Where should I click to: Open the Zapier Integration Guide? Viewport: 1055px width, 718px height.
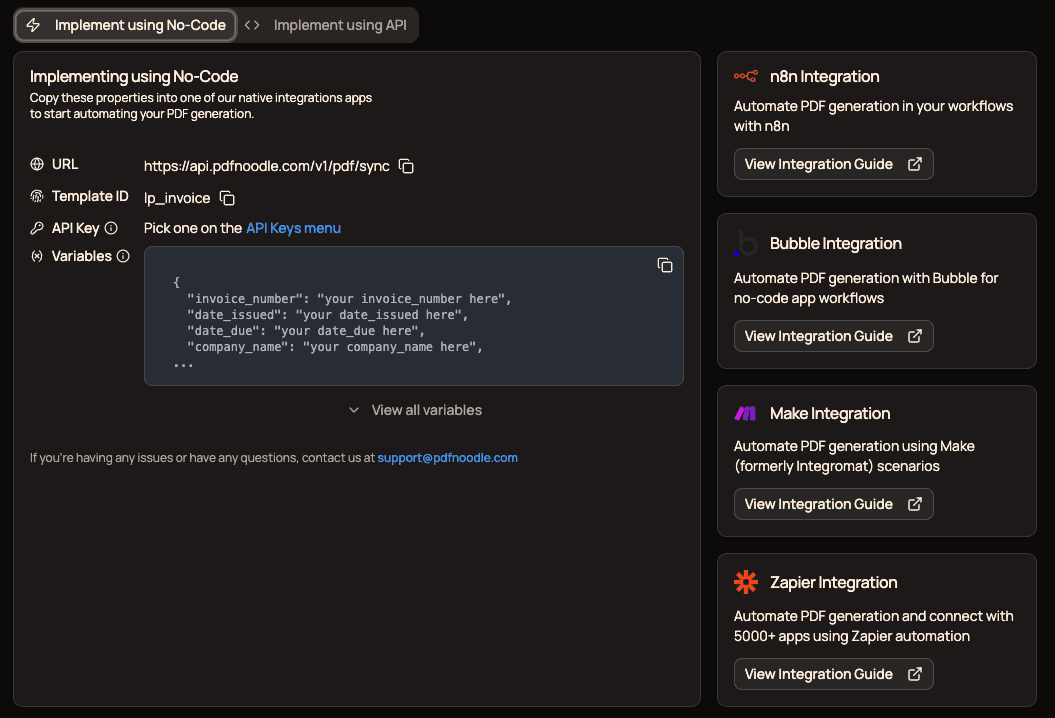click(833, 673)
